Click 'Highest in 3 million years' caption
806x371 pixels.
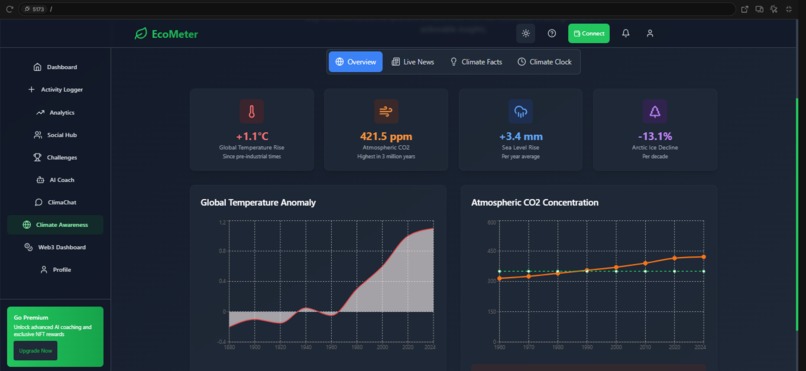click(x=386, y=156)
